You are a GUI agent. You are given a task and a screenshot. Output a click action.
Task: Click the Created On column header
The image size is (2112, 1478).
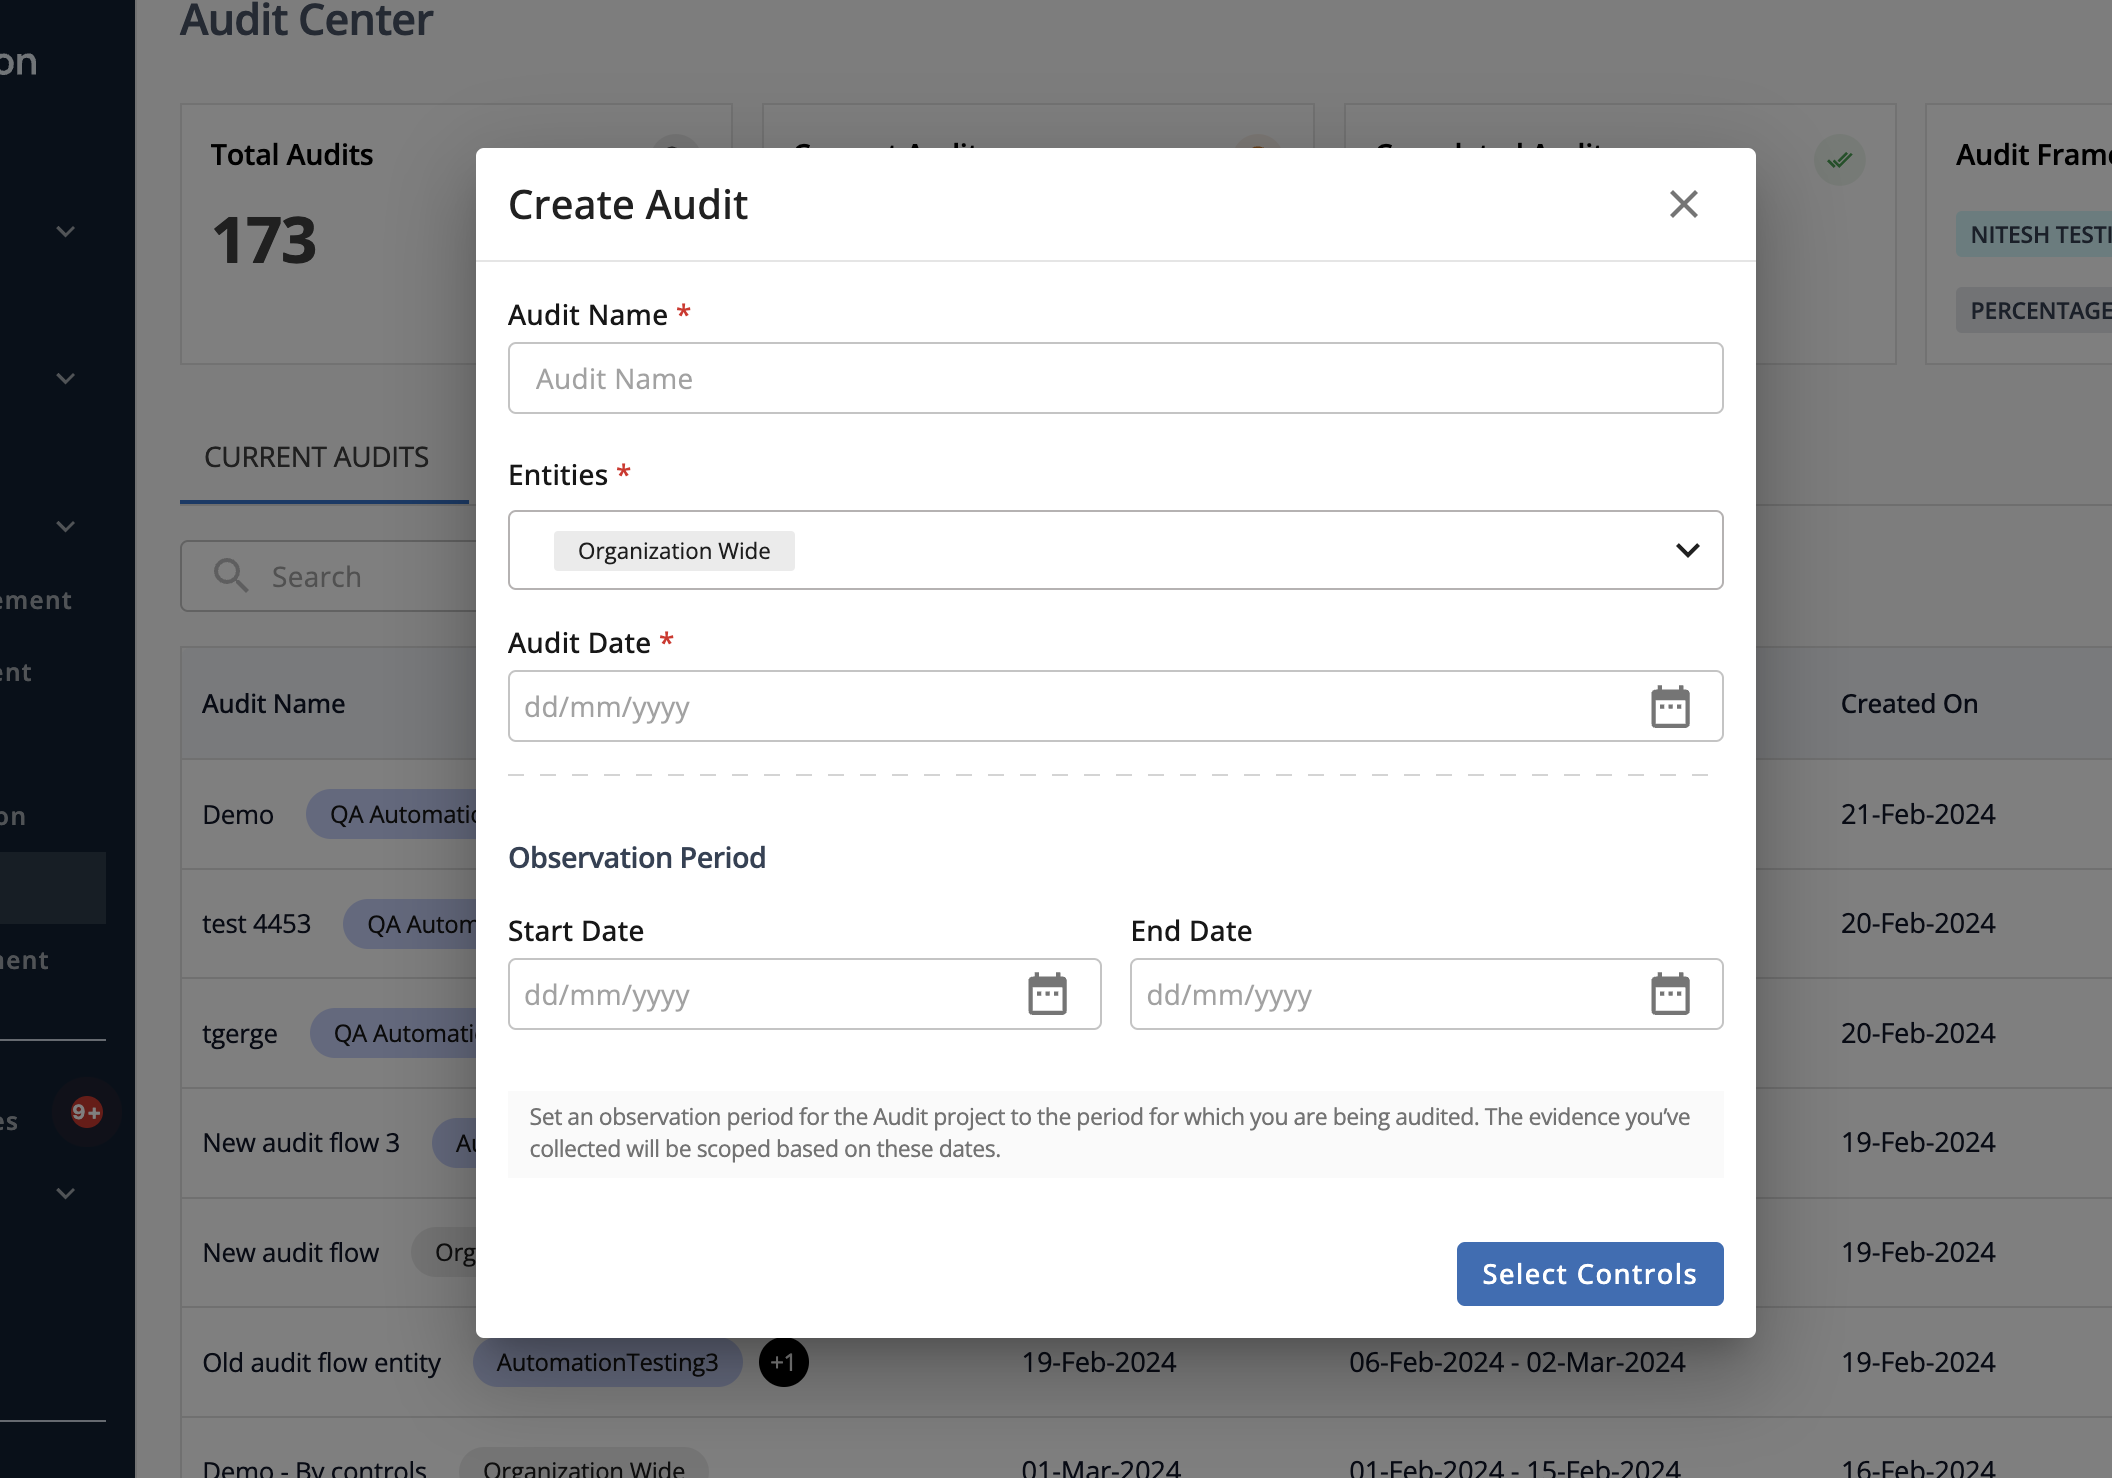(x=1909, y=703)
